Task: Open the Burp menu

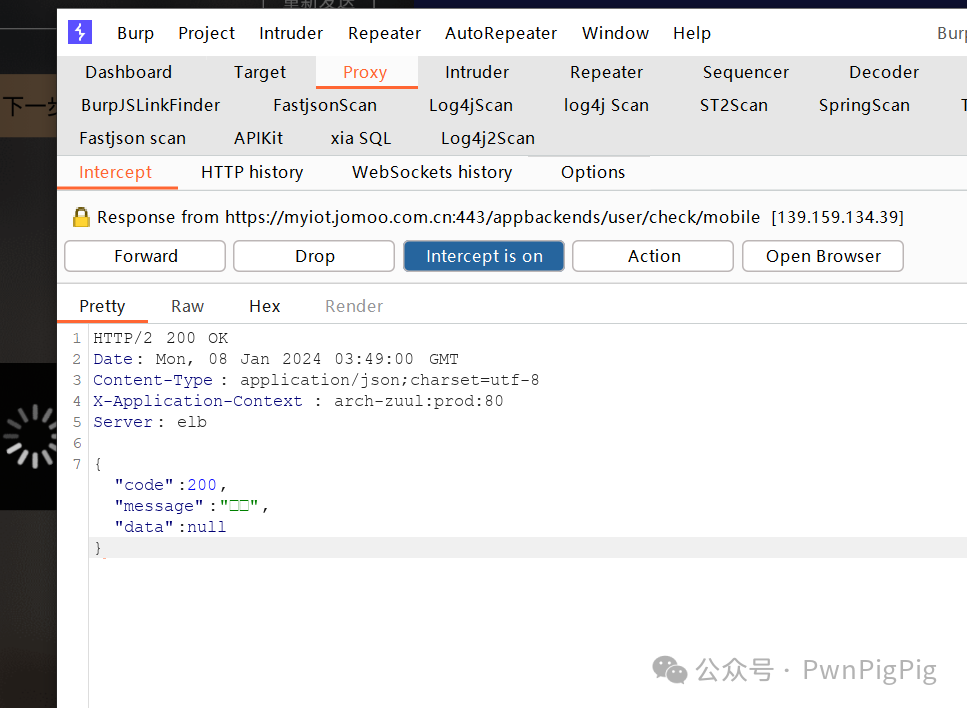Action: pos(136,33)
